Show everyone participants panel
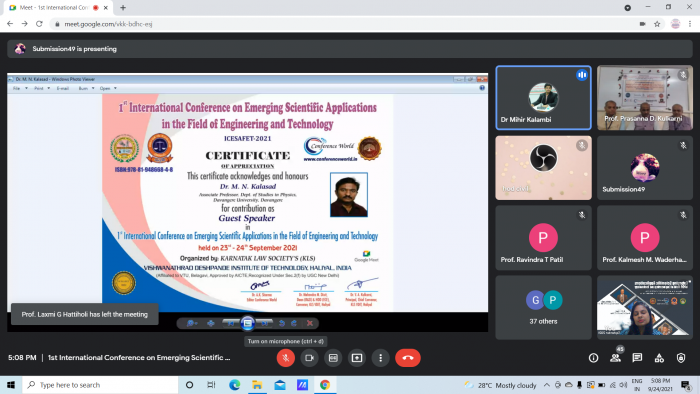 pyautogui.click(x=616, y=358)
